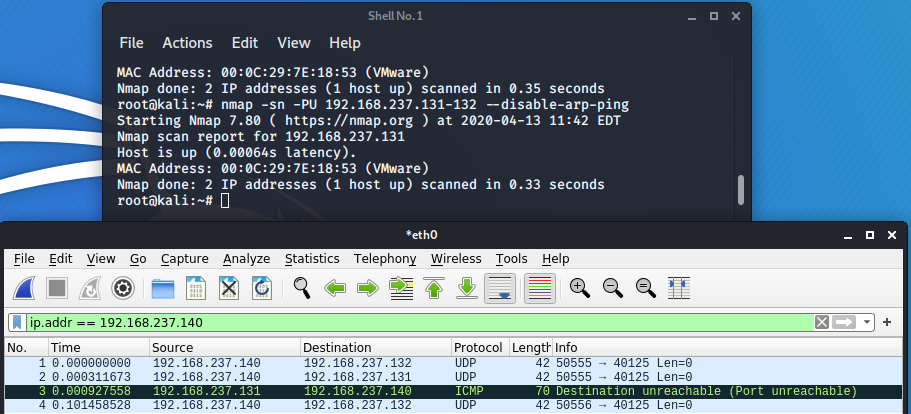Zoom out the packet text

(613, 288)
